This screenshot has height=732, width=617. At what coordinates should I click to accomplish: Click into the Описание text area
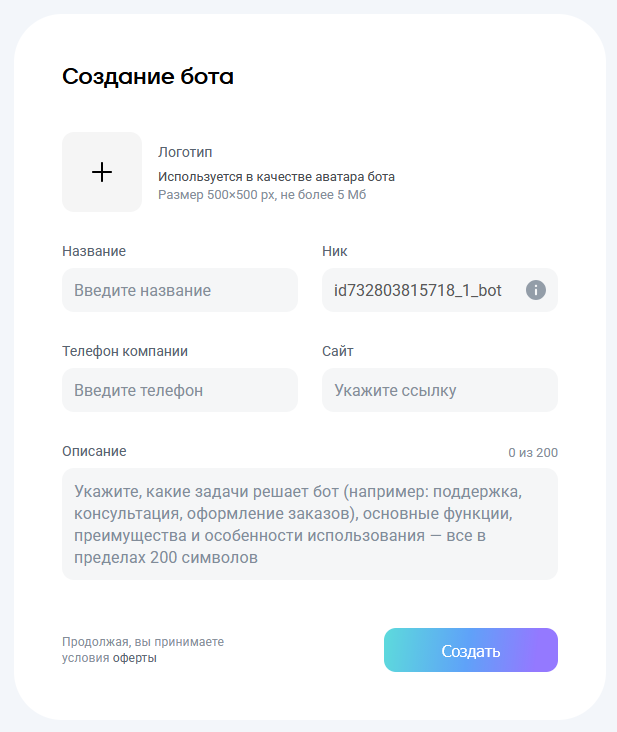tap(310, 524)
